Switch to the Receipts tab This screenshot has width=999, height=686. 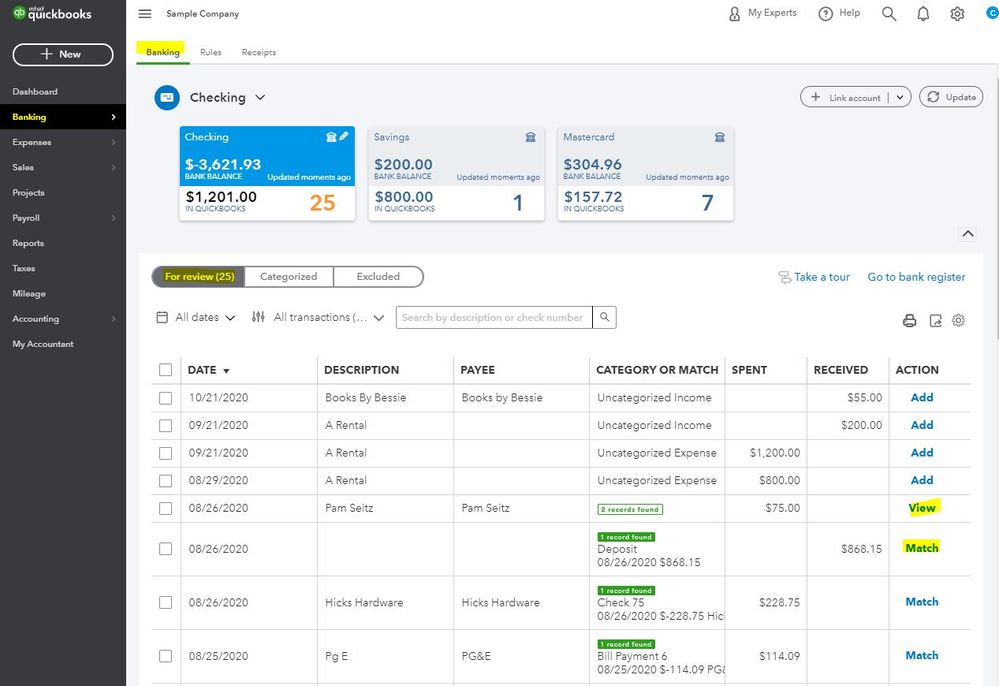259,52
